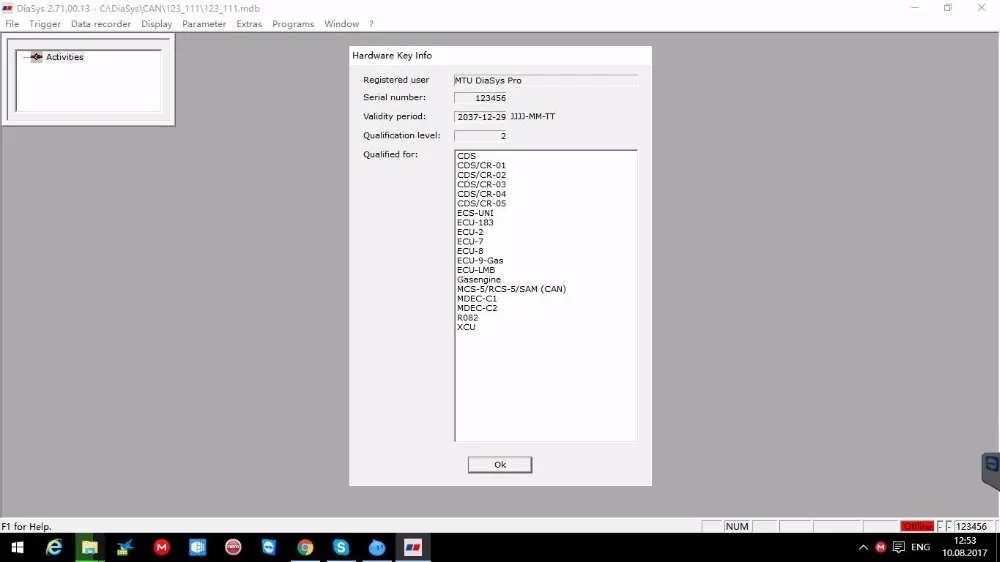Open Google Chrome from taskbar
Image resolution: width=1000 pixels, height=562 pixels.
click(x=305, y=547)
